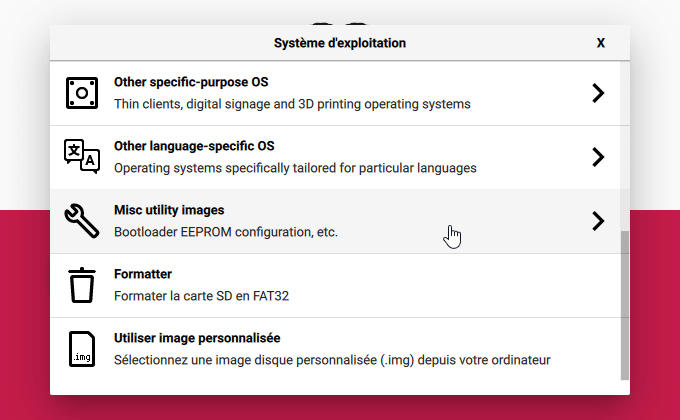Select Other language-specific OS title
Image resolution: width=680 pixels, height=420 pixels.
pos(194,146)
